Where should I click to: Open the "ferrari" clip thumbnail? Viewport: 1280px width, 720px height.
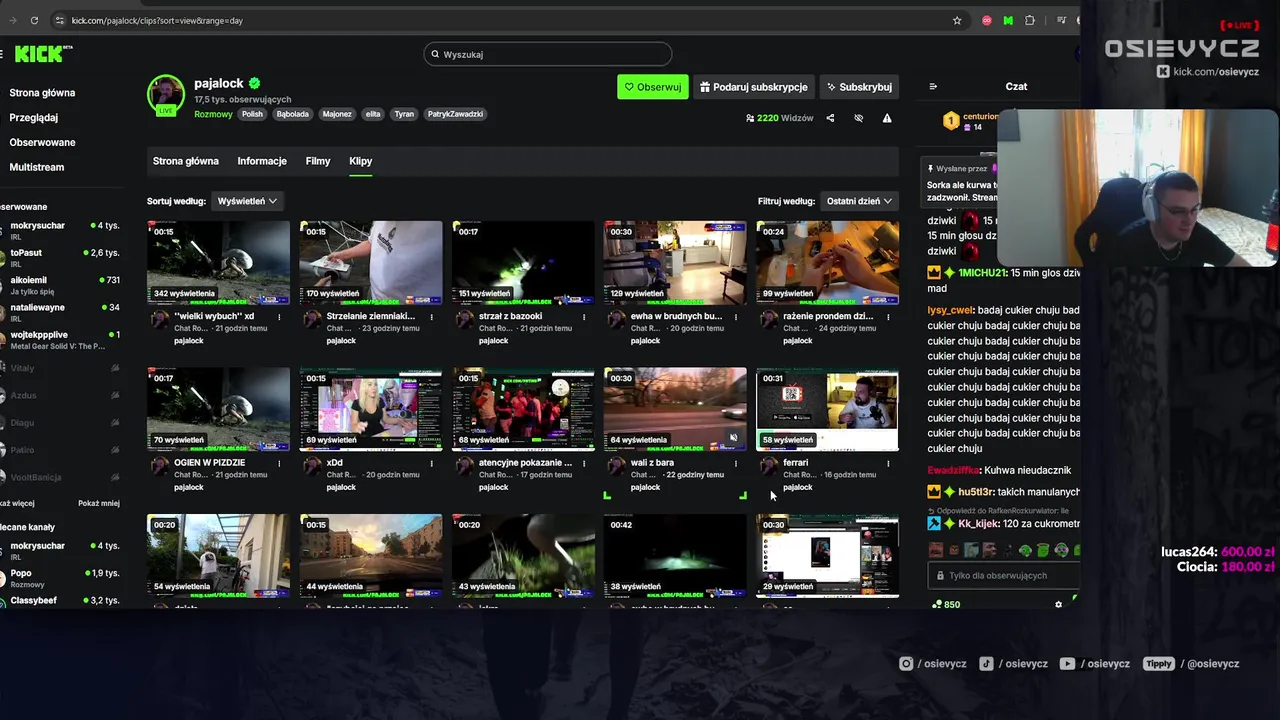click(827, 409)
